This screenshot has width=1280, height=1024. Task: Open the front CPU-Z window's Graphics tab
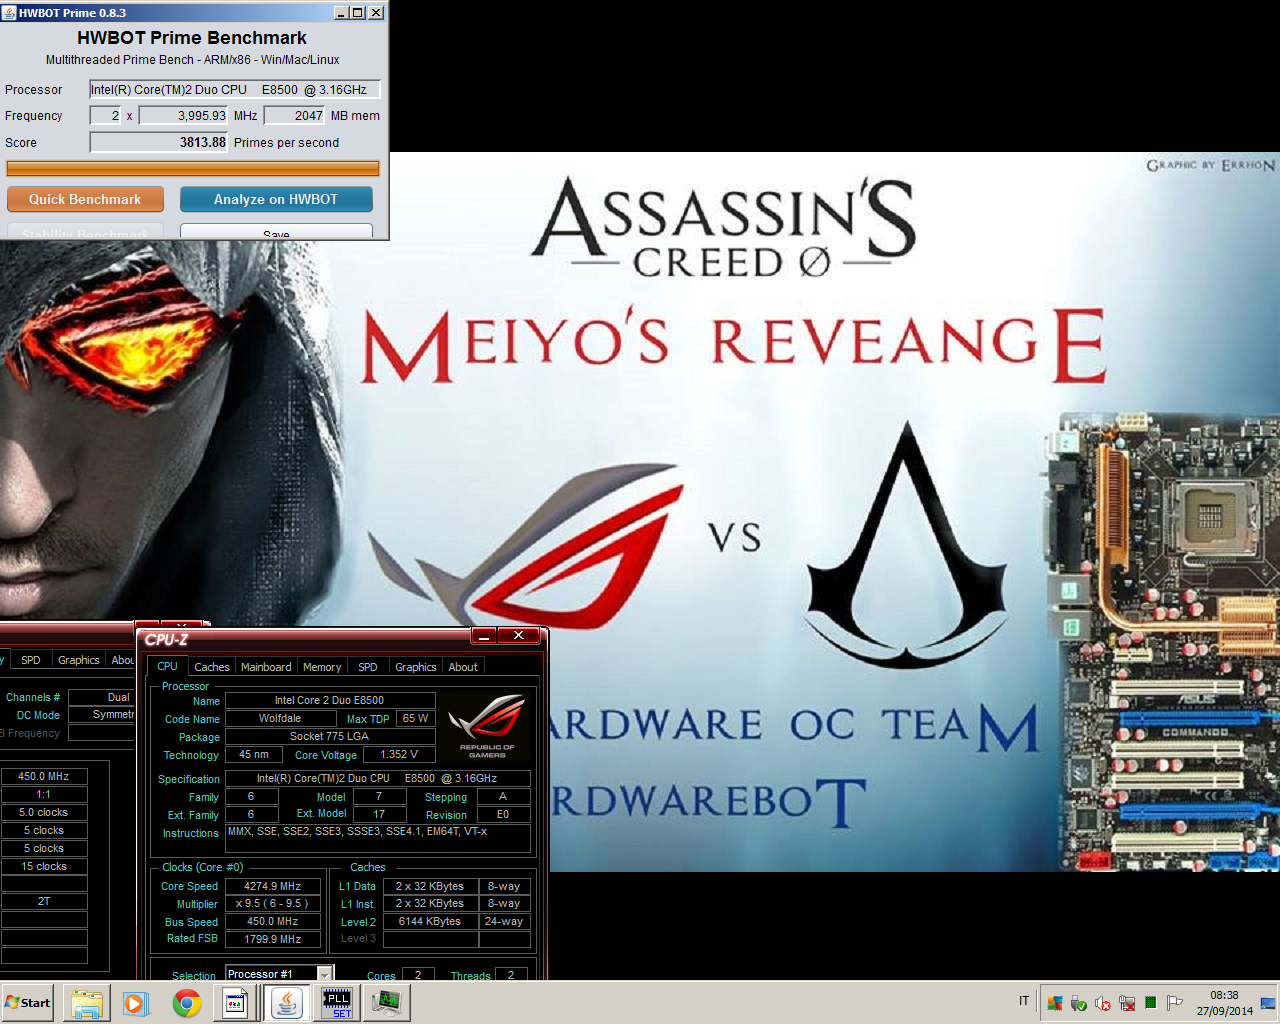(416, 667)
